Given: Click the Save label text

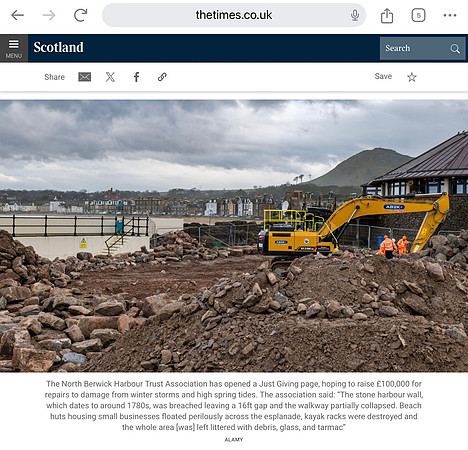Looking at the screenshot, I should point(383,76).
